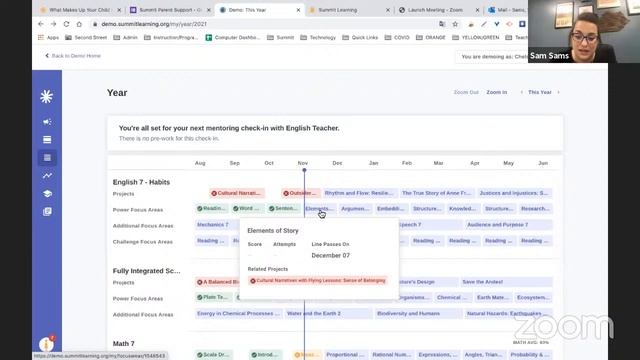Image resolution: width=640 pixels, height=360 pixels.
Task: Click the This Year label
Action: [x=540, y=92]
